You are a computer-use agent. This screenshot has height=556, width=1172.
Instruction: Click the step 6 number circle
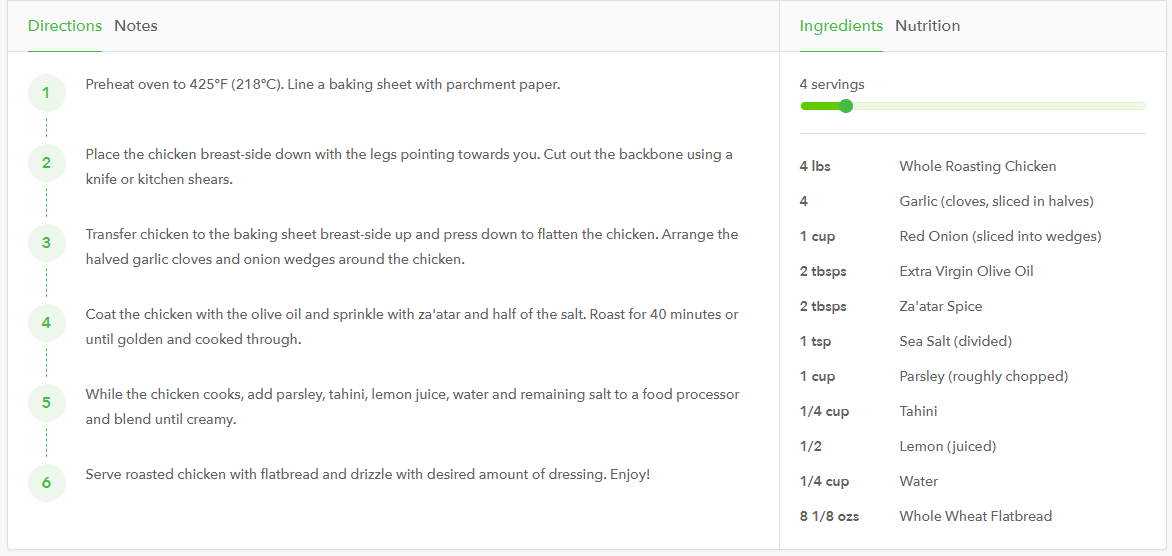46,483
